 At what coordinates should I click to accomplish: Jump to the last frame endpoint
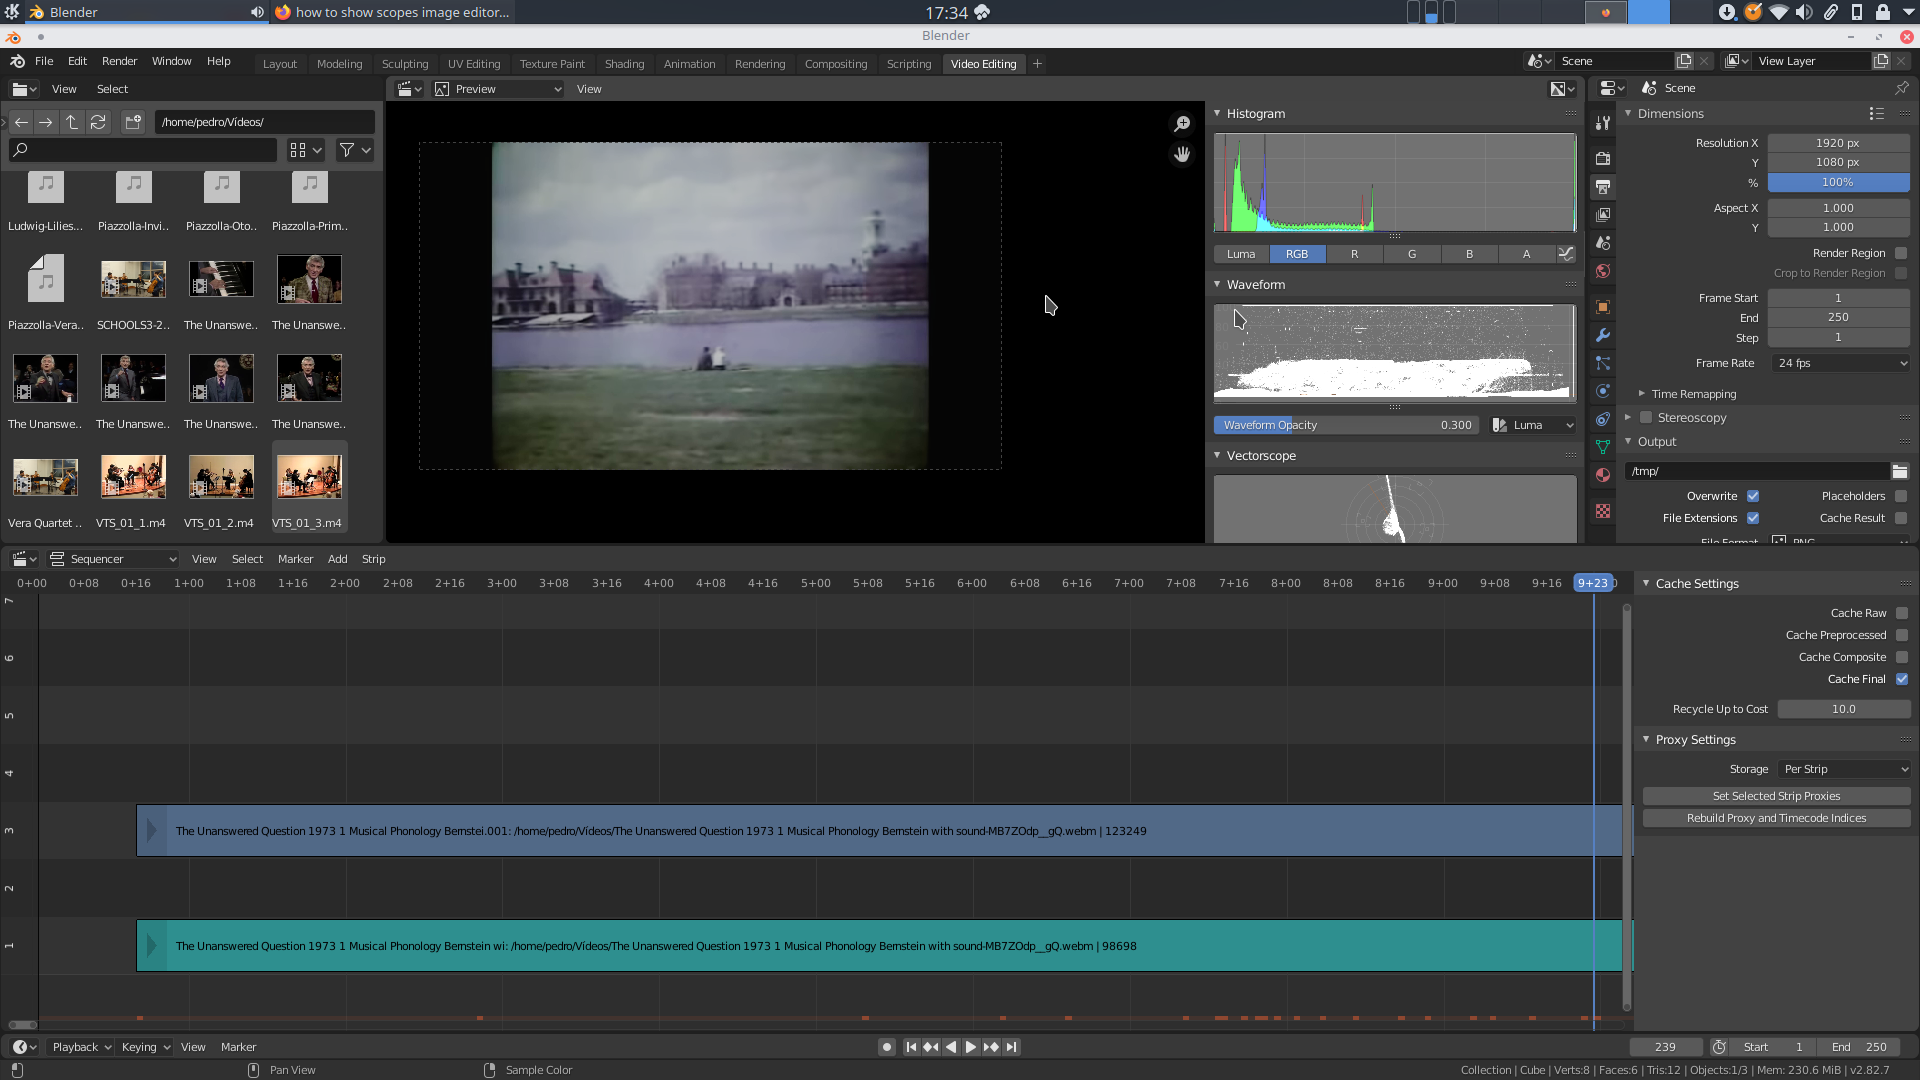(1012, 1047)
